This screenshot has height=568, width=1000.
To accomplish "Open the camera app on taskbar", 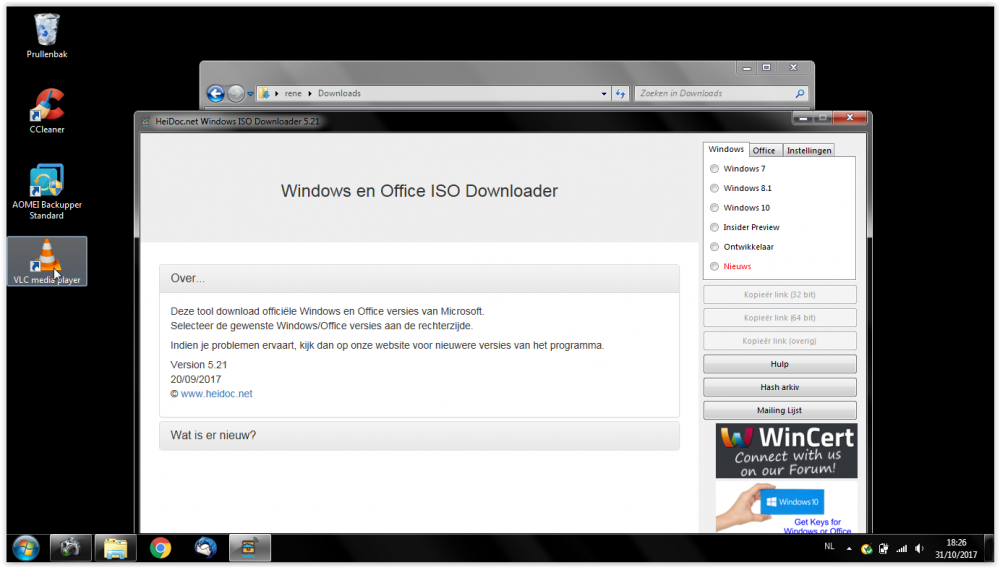I will pyautogui.click(x=70, y=548).
